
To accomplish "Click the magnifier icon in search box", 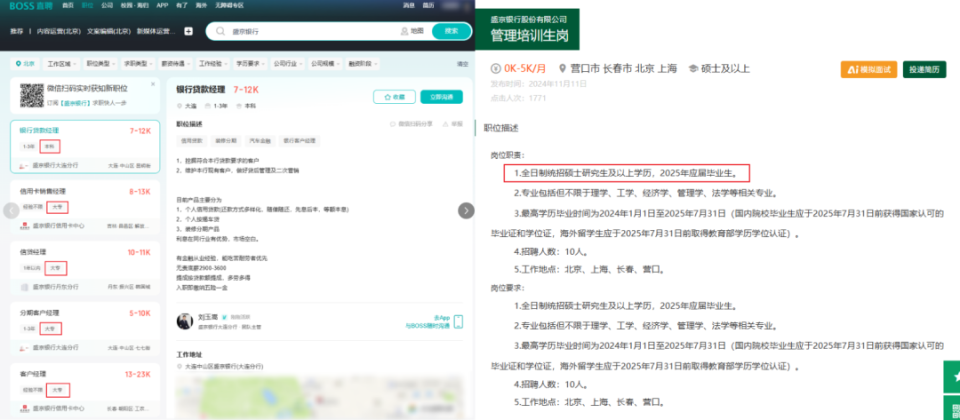I will (x=220, y=31).
